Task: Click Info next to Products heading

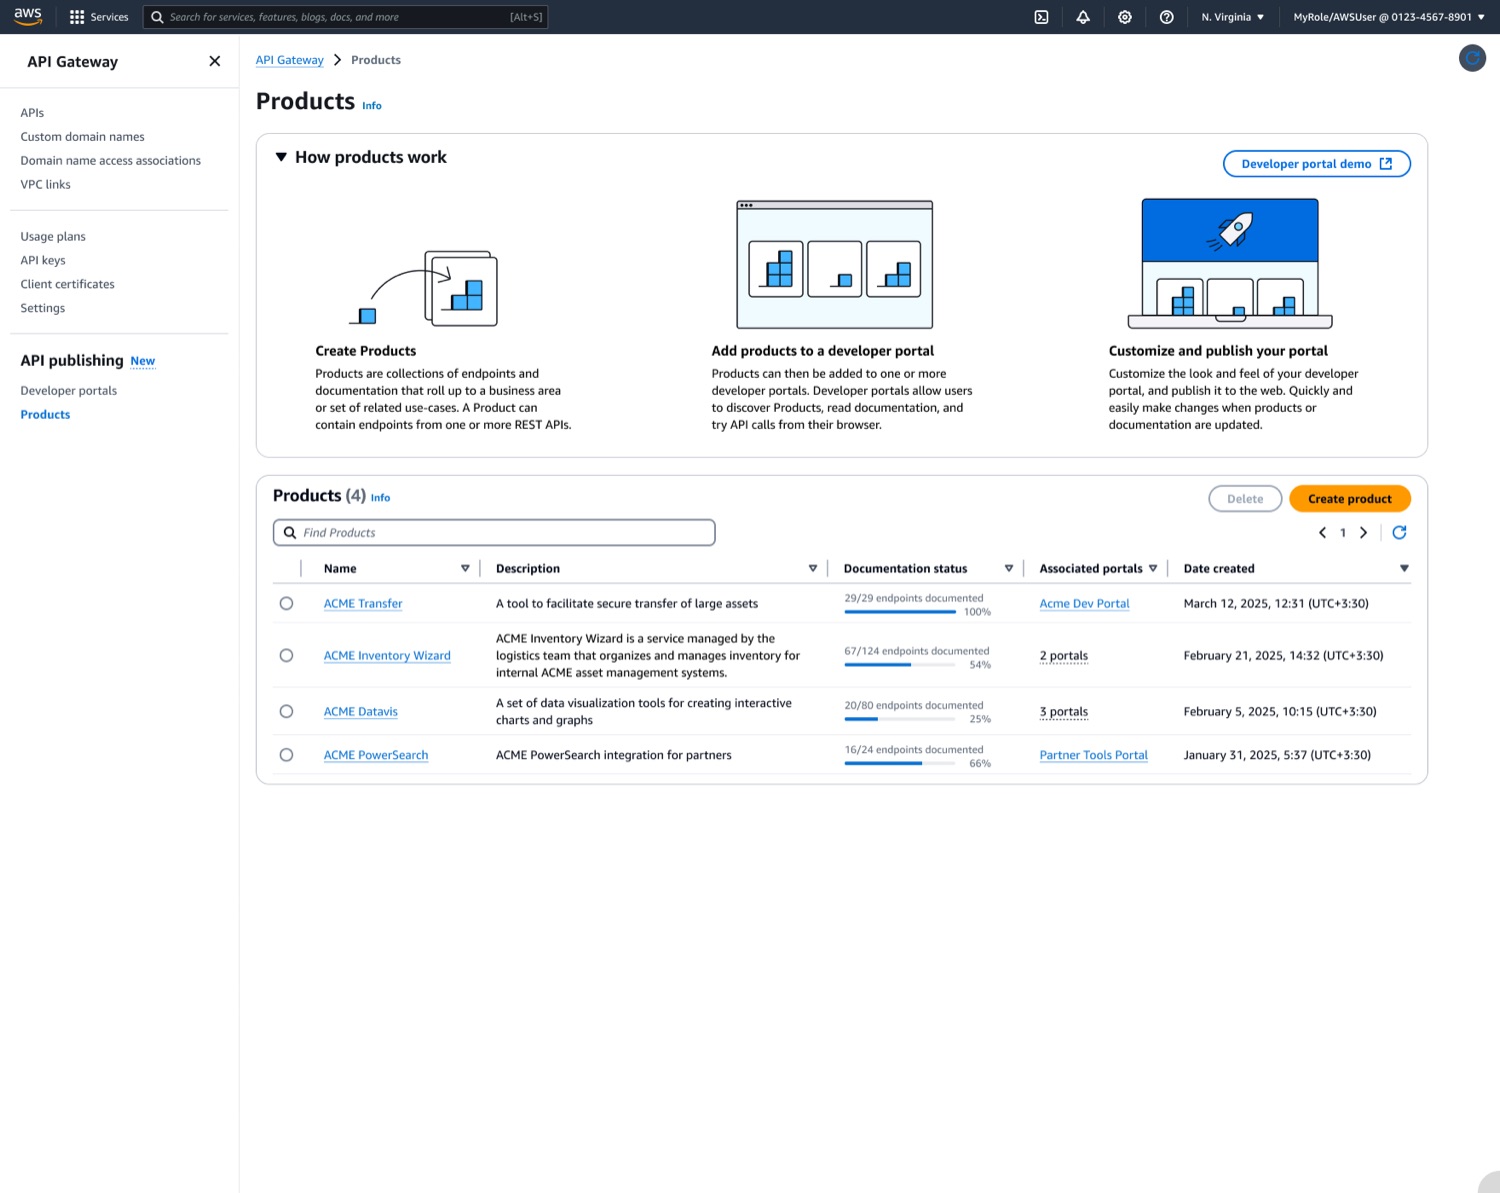Action: click(x=371, y=106)
